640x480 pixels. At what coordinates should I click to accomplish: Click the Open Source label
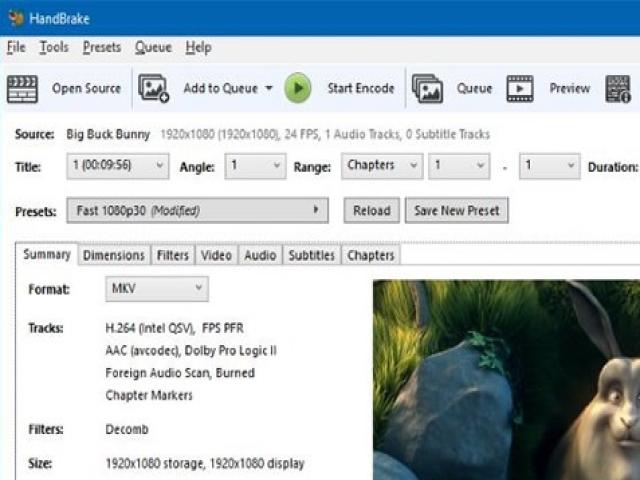(87, 89)
